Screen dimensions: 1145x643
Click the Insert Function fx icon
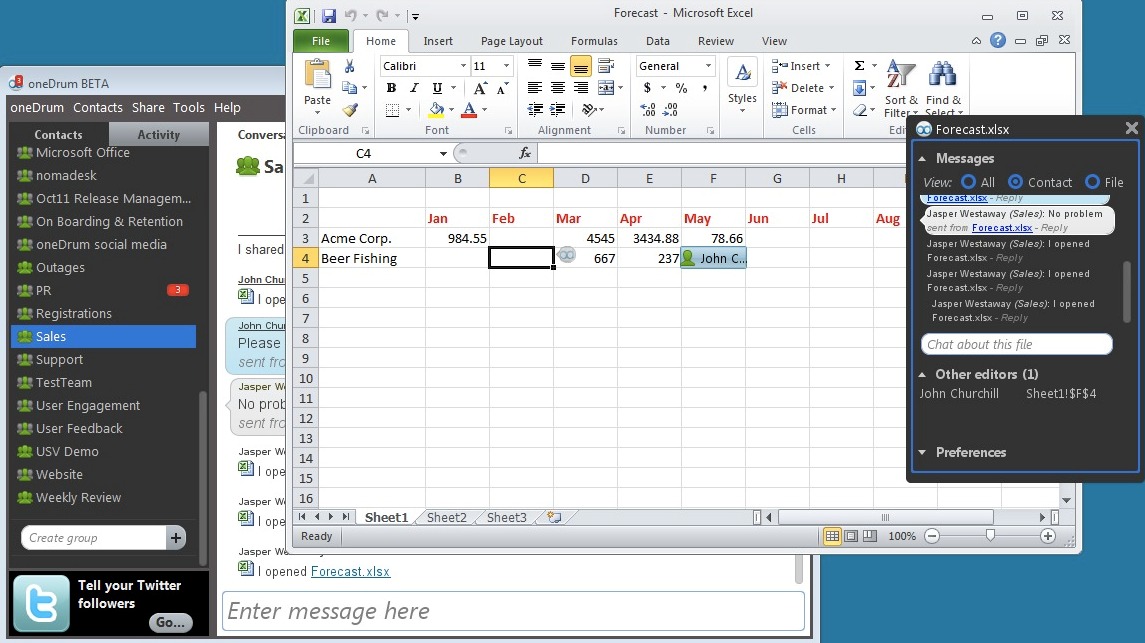click(524, 153)
